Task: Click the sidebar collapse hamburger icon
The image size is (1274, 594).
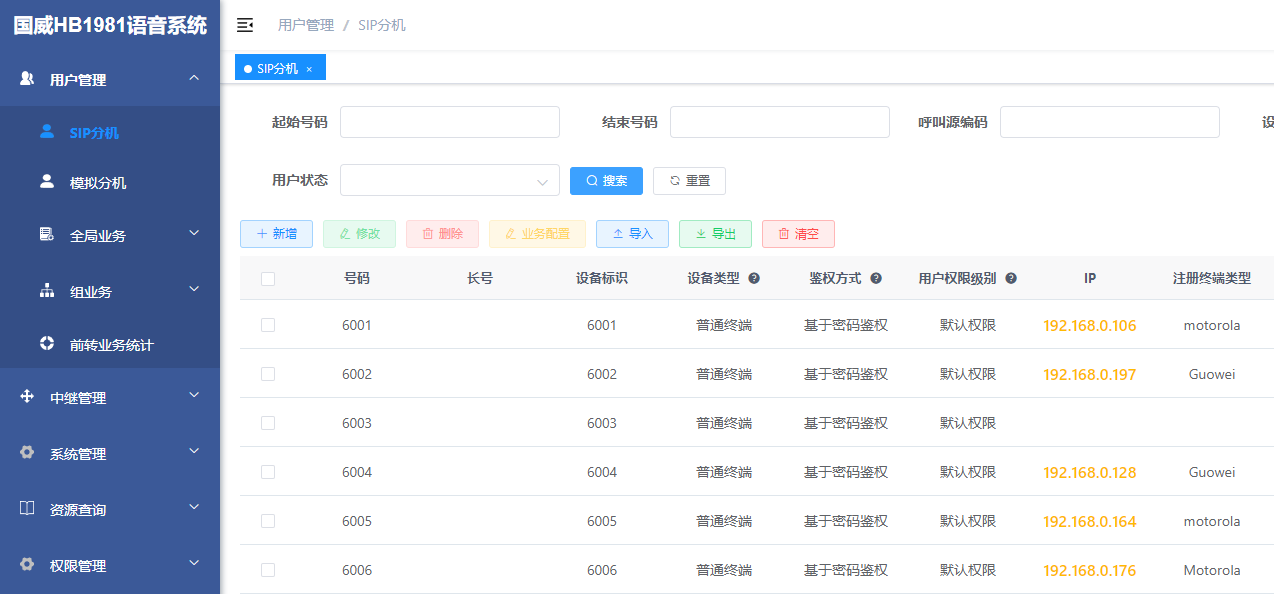Action: (245, 25)
